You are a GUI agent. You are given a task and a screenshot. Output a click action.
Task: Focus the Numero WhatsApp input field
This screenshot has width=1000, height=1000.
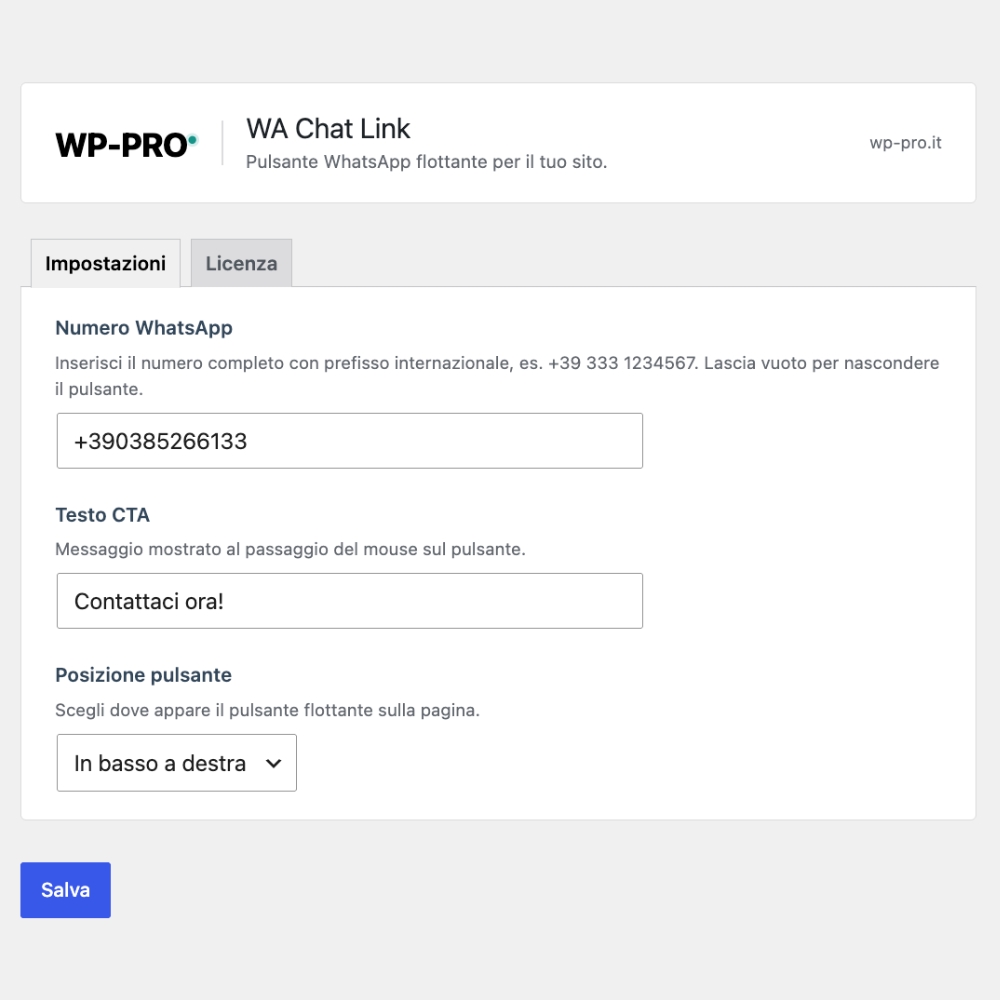[x=349, y=441]
